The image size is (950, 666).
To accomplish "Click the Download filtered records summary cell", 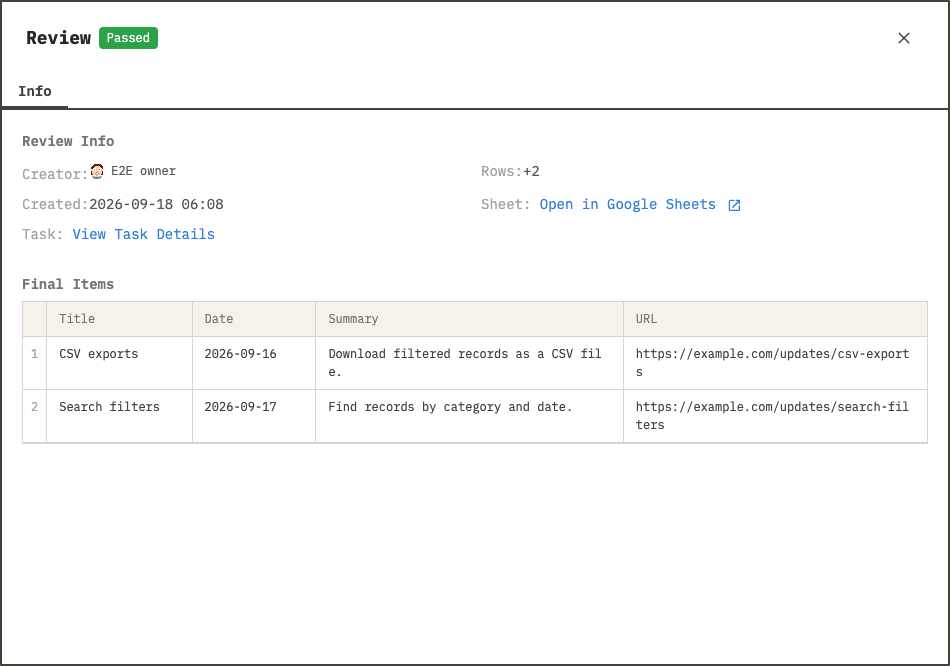I will click(x=470, y=363).
